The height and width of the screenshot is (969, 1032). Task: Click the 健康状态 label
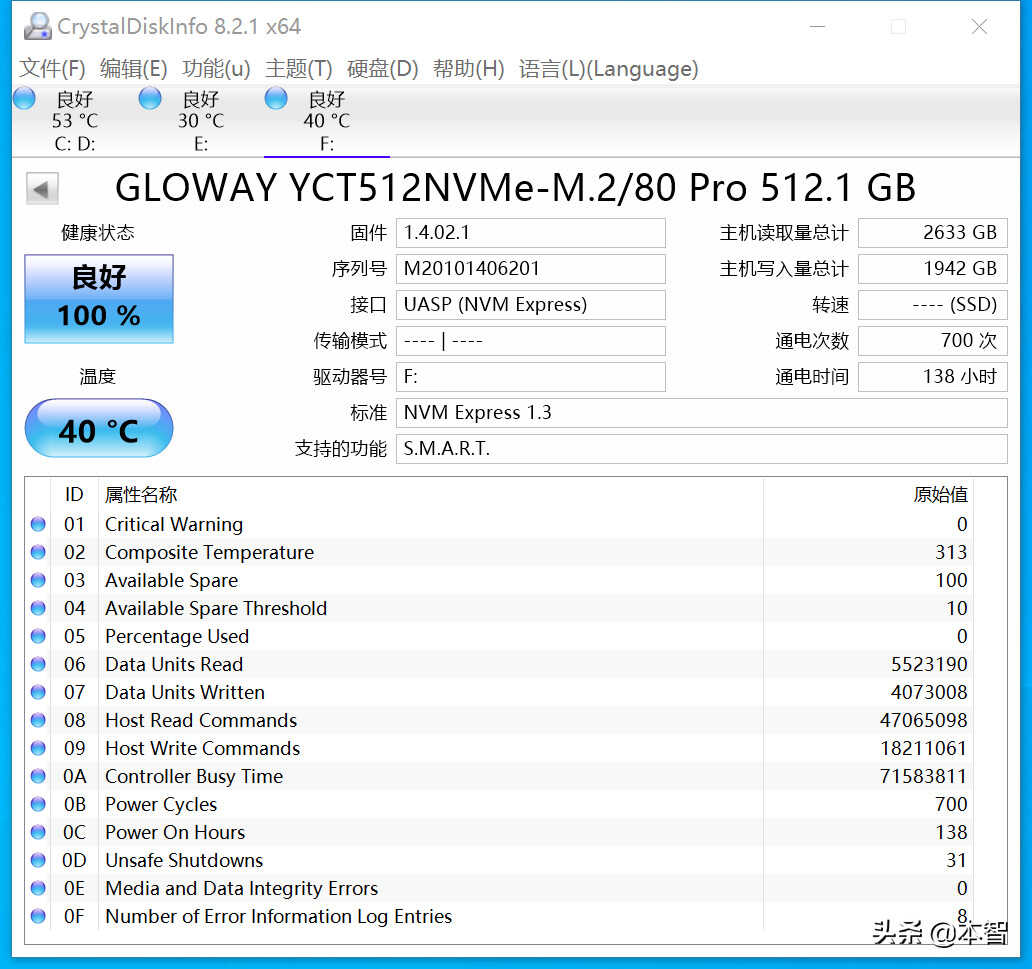pyautogui.click(x=97, y=233)
